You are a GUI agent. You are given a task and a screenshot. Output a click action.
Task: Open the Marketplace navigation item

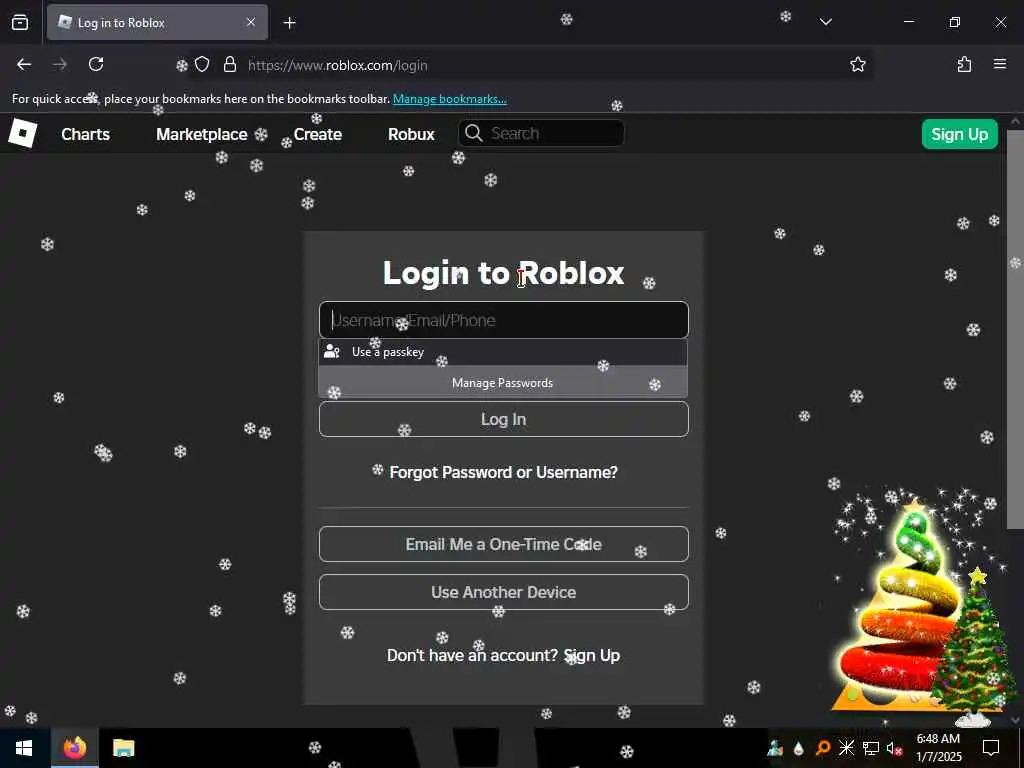click(202, 134)
